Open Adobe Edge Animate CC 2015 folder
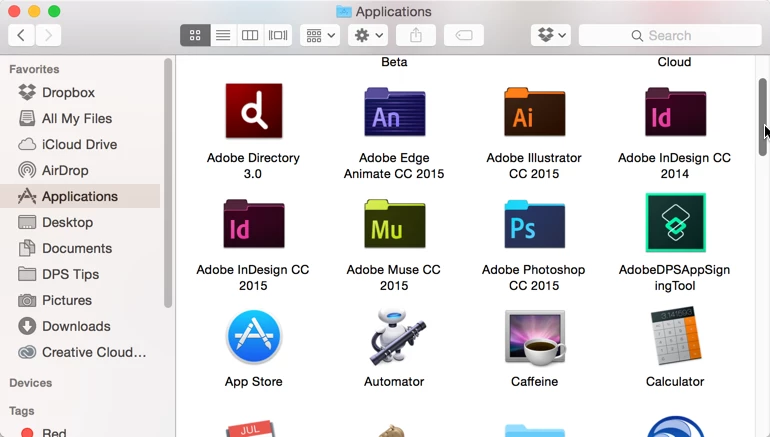 tap(394, 111)
